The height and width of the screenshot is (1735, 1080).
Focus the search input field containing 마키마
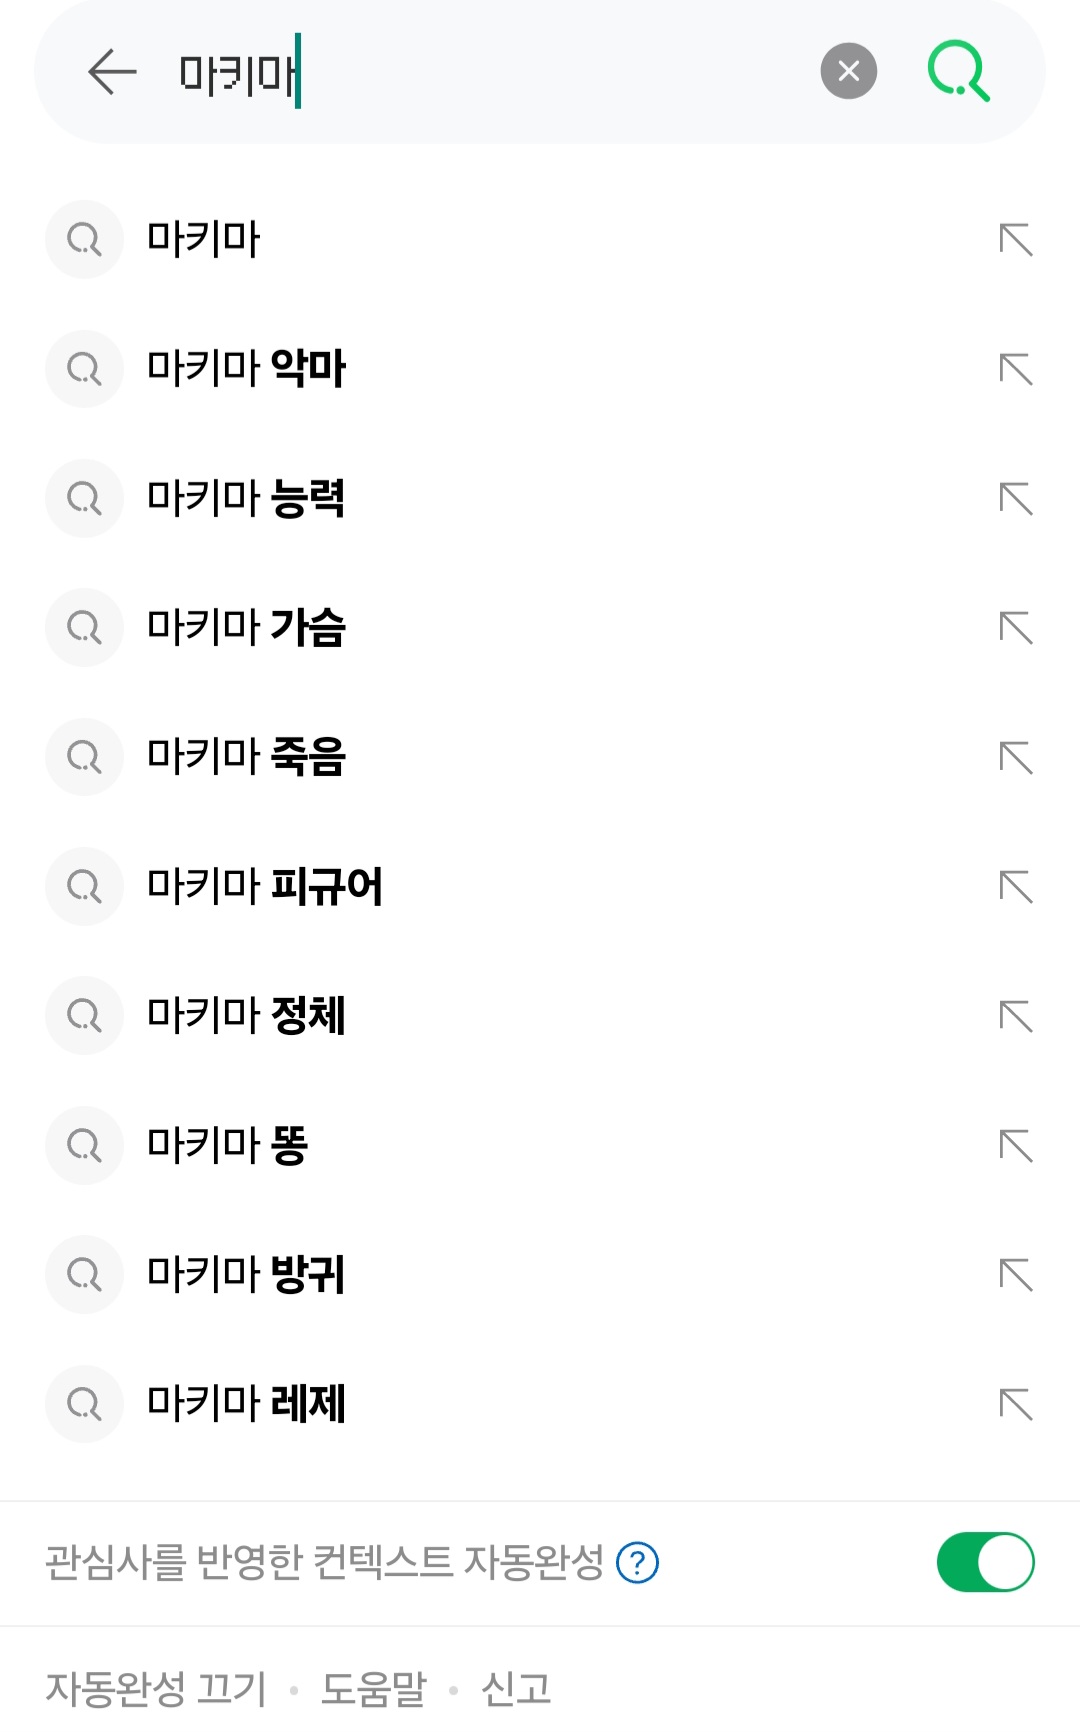pos(500,72)
